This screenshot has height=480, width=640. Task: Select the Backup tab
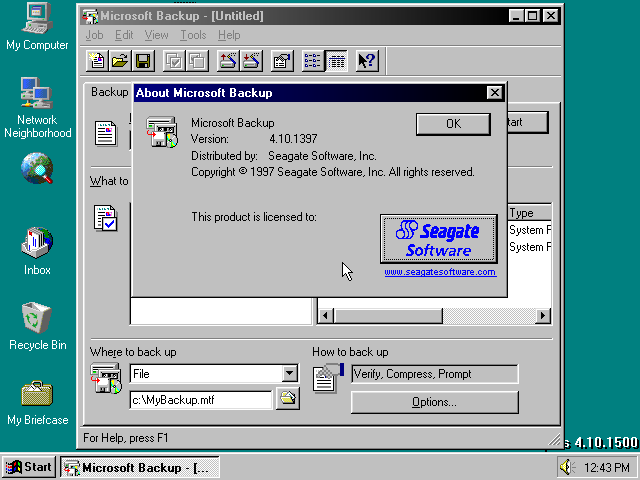[109, 92]
